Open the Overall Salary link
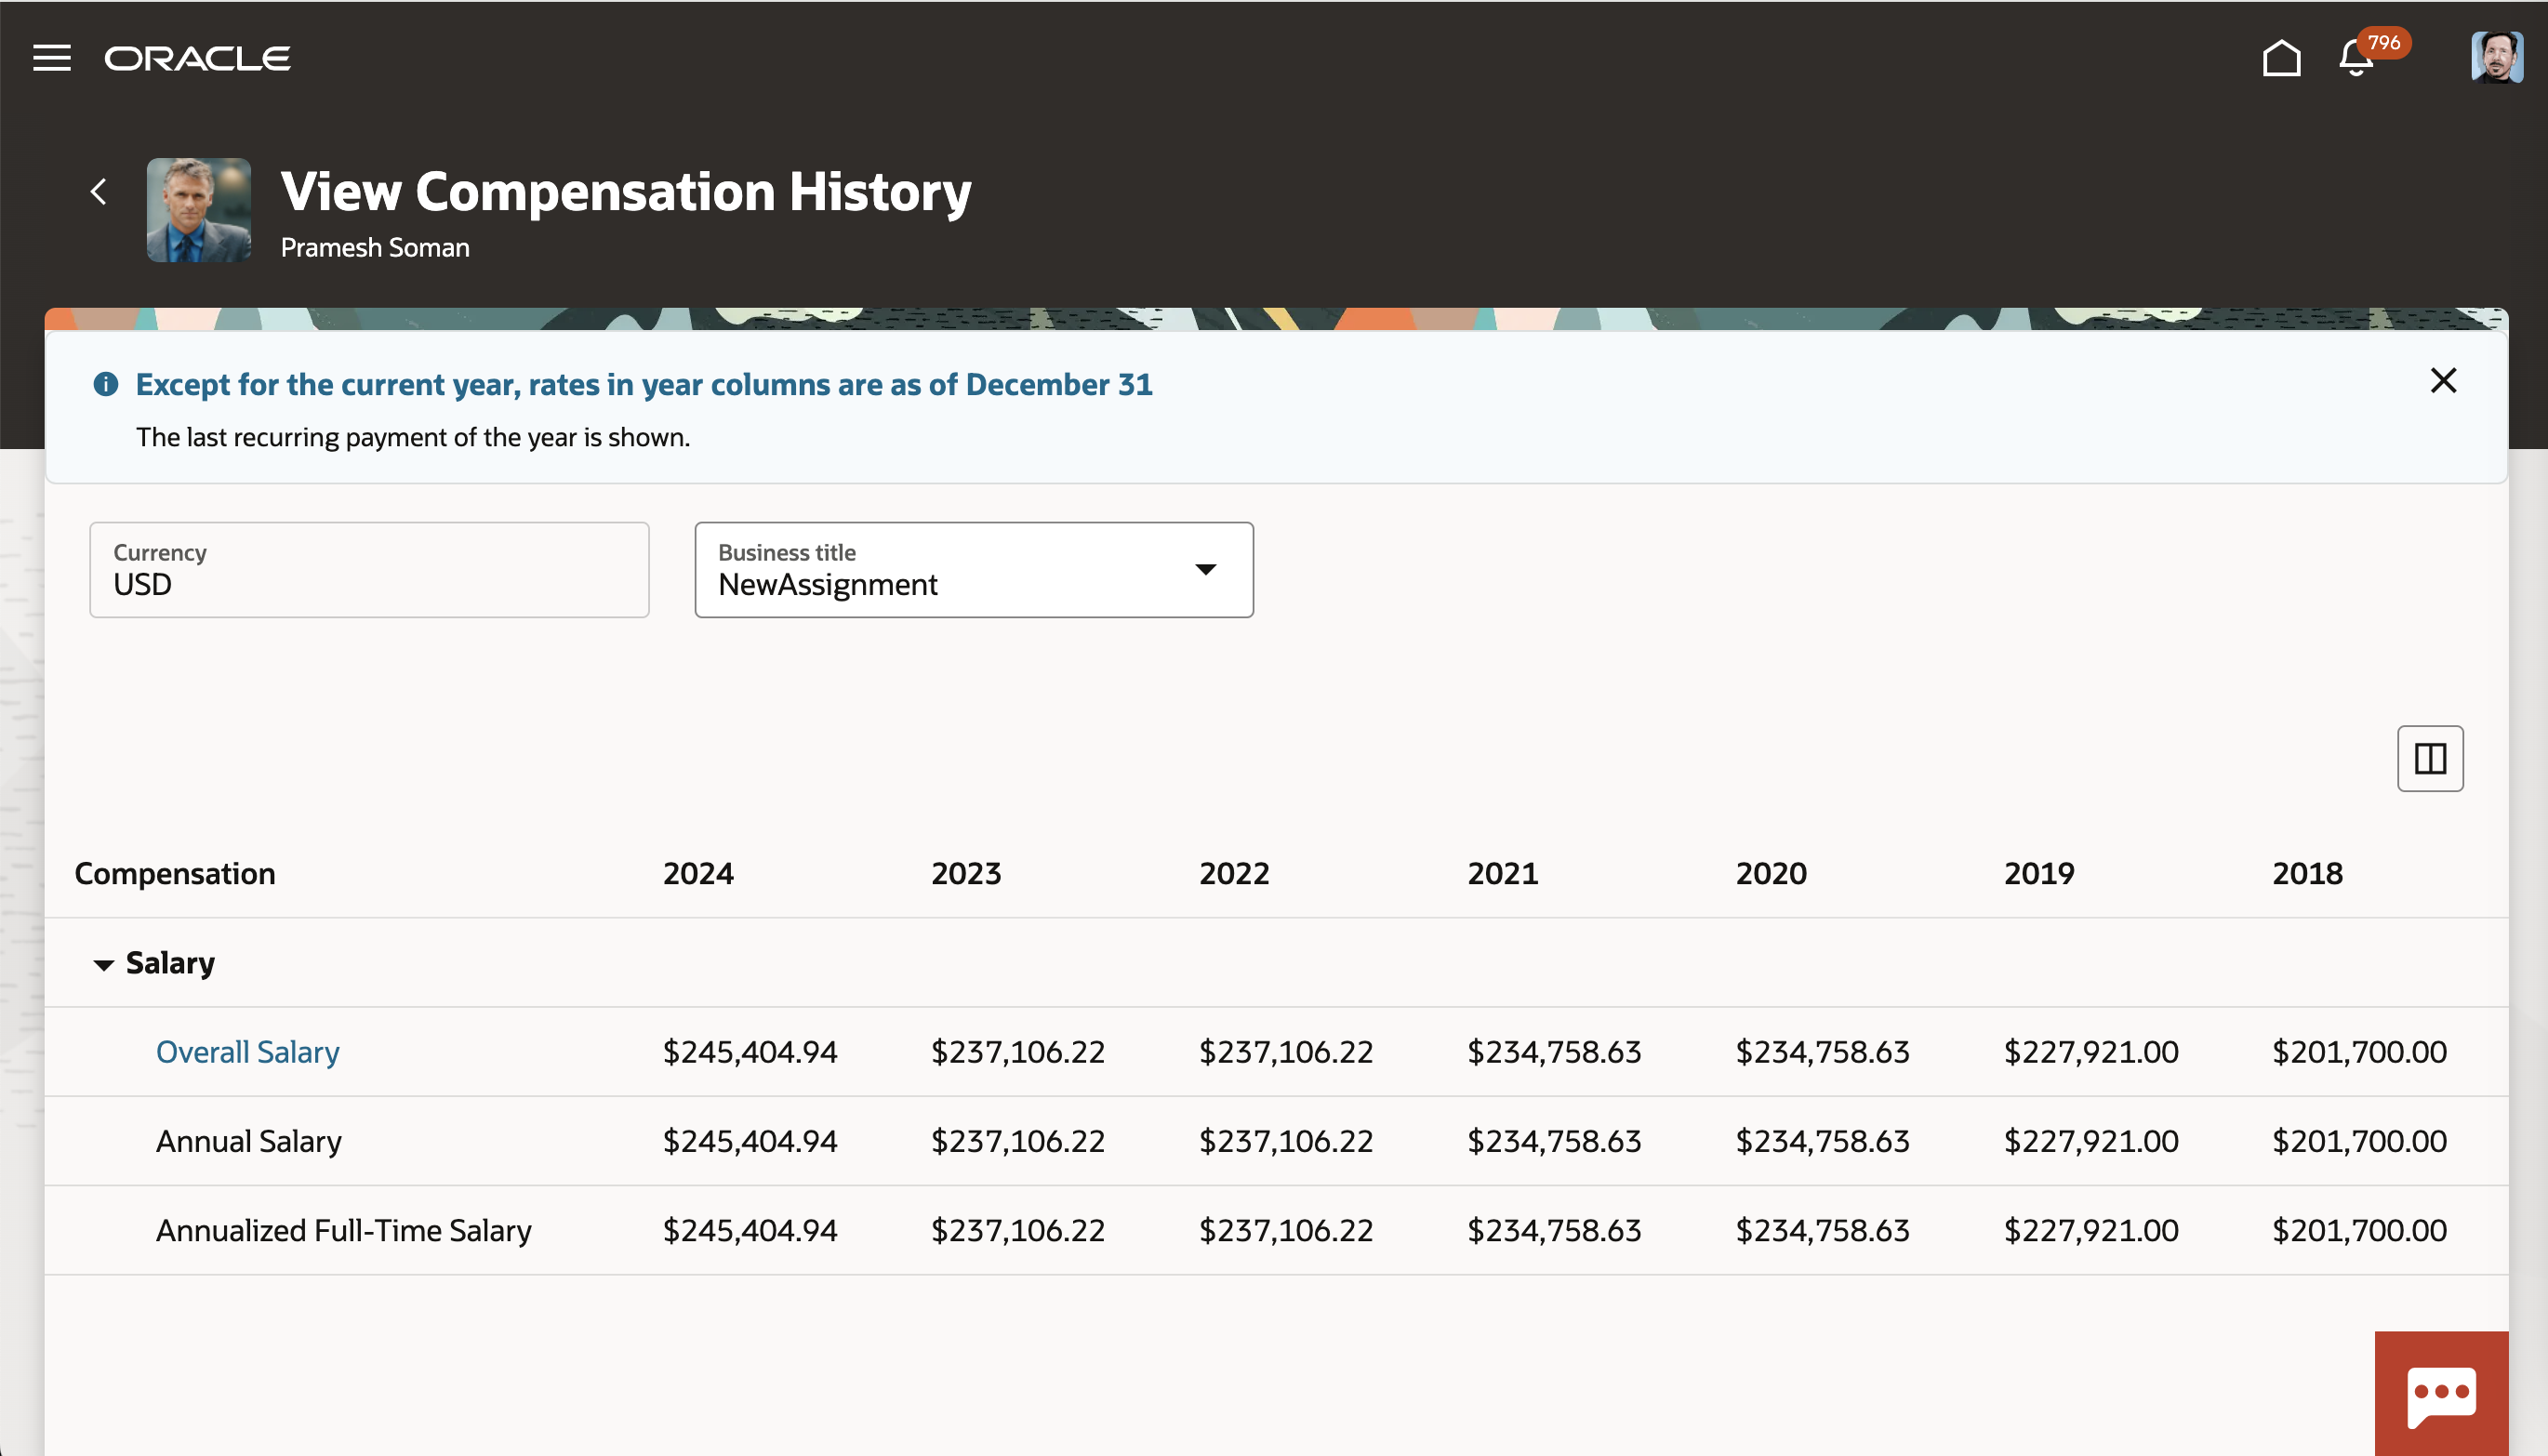The image size is (2548, 1456). (247, 1052)
